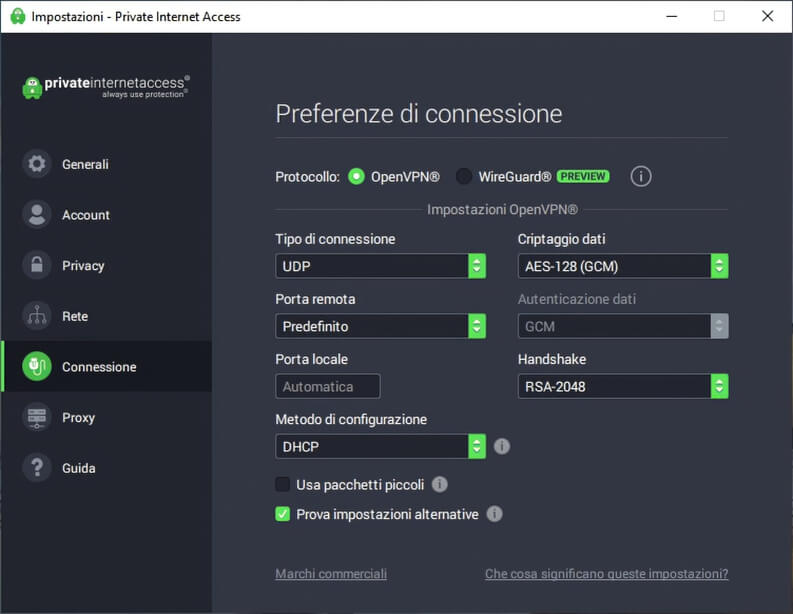Click the Generali gear icon

37,164
